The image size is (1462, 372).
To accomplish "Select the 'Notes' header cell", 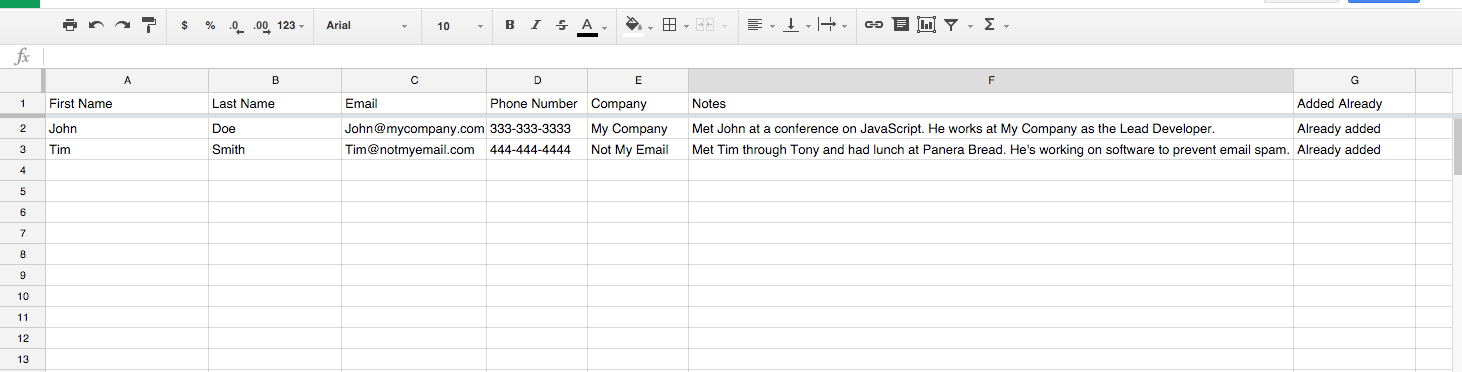I will [x=991, y=103].
